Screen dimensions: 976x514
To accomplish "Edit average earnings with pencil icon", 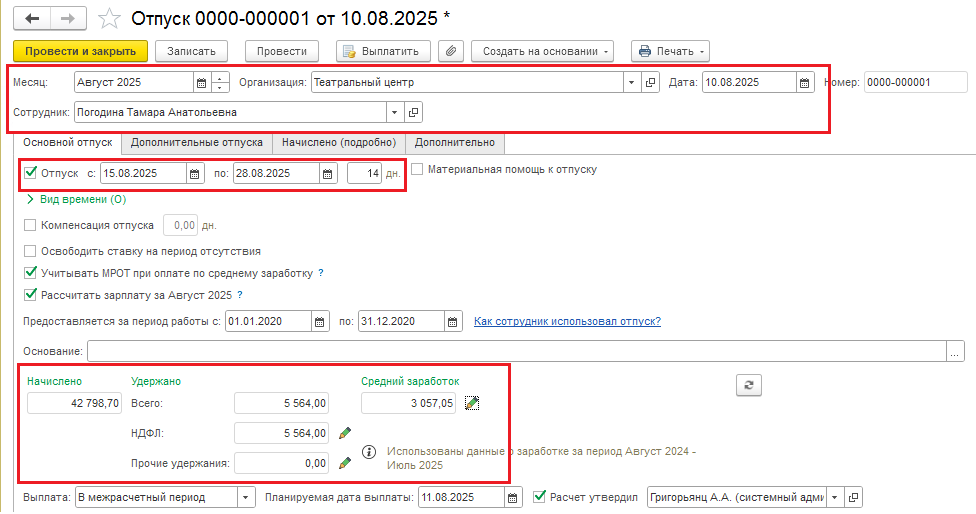I will pyautogui.click(x=472, y=403).
